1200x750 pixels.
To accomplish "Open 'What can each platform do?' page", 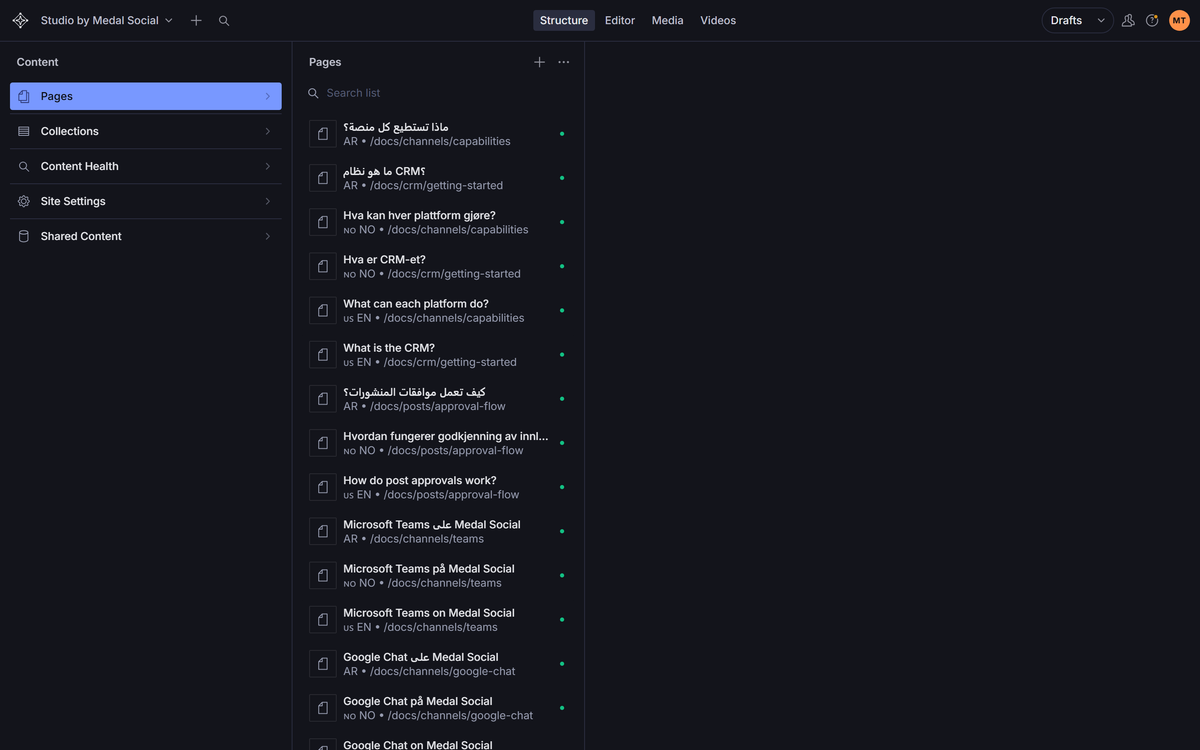I will click(438, 310).
